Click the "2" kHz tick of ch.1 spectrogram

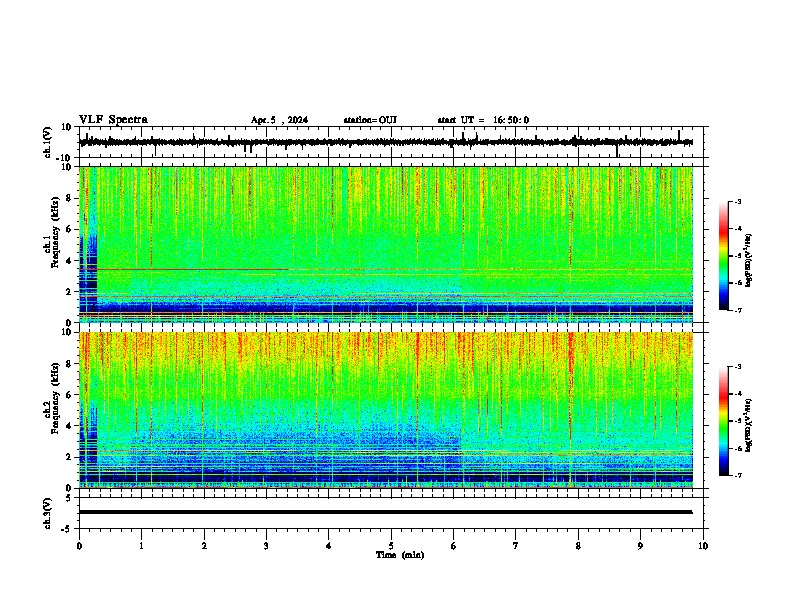pyautogui.click(x=69, y=292)
